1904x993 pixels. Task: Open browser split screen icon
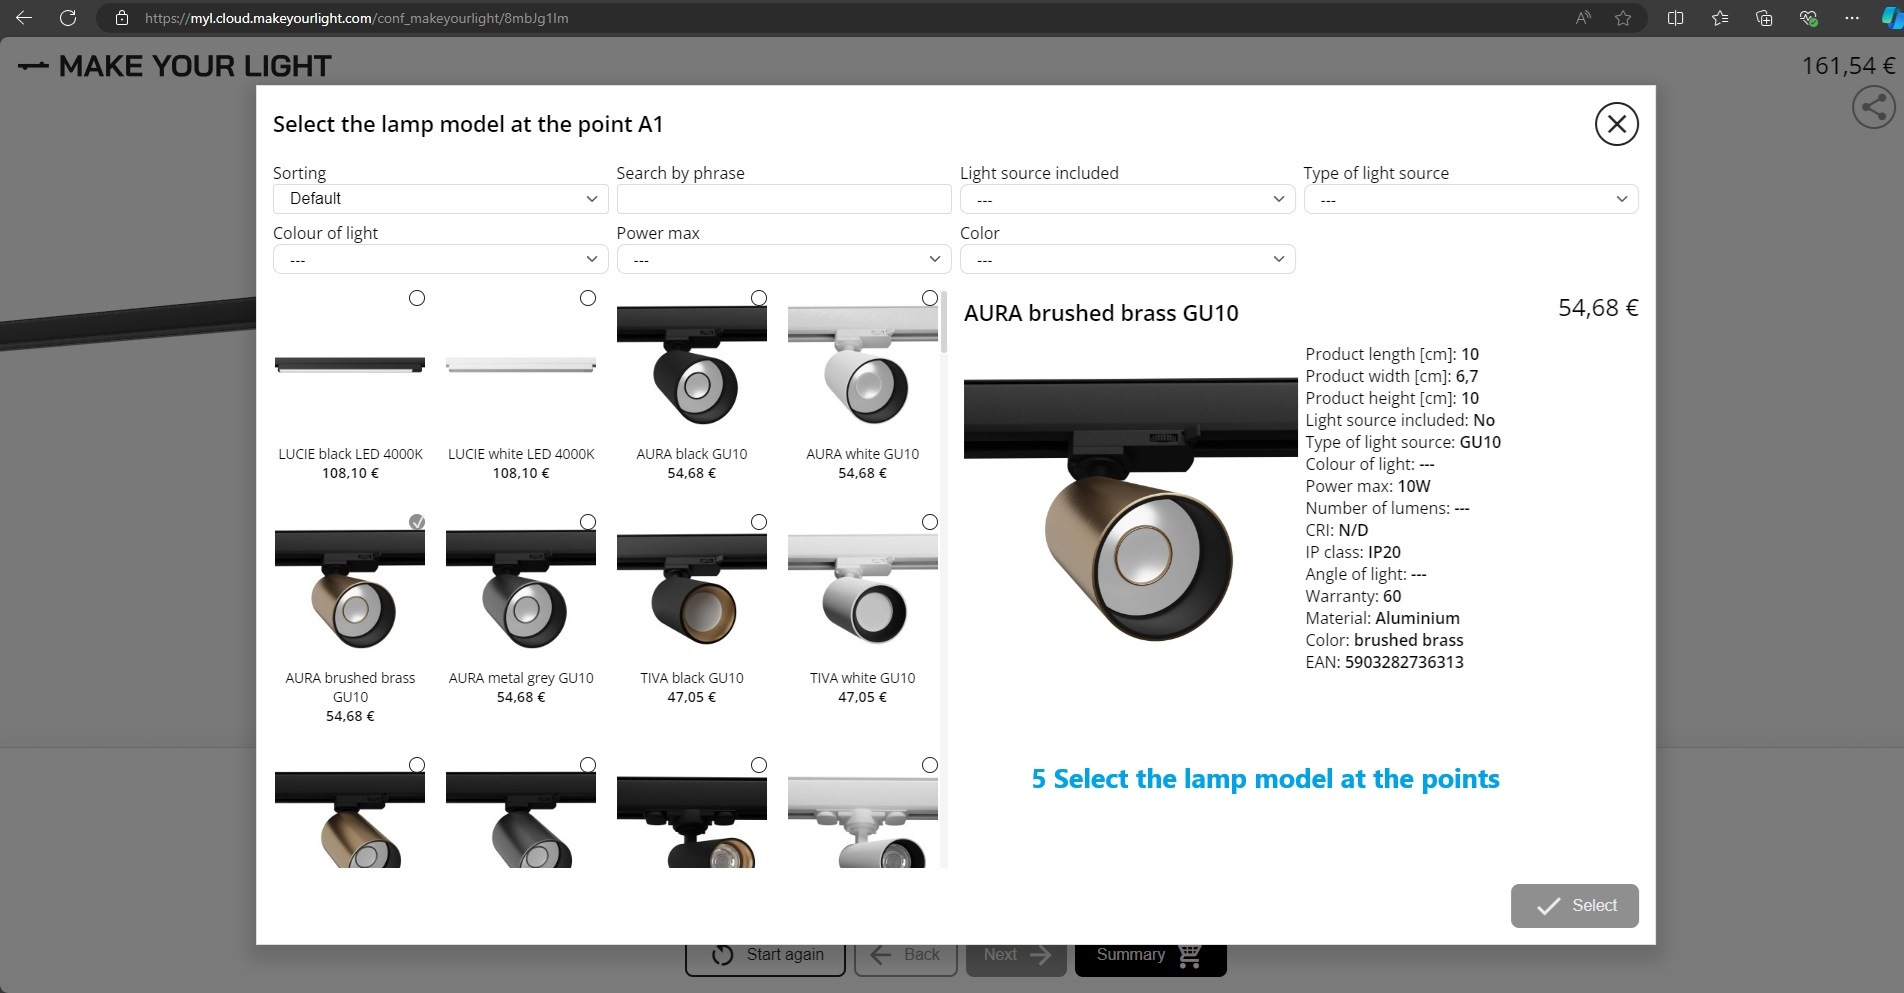[x=1676, y=18]
